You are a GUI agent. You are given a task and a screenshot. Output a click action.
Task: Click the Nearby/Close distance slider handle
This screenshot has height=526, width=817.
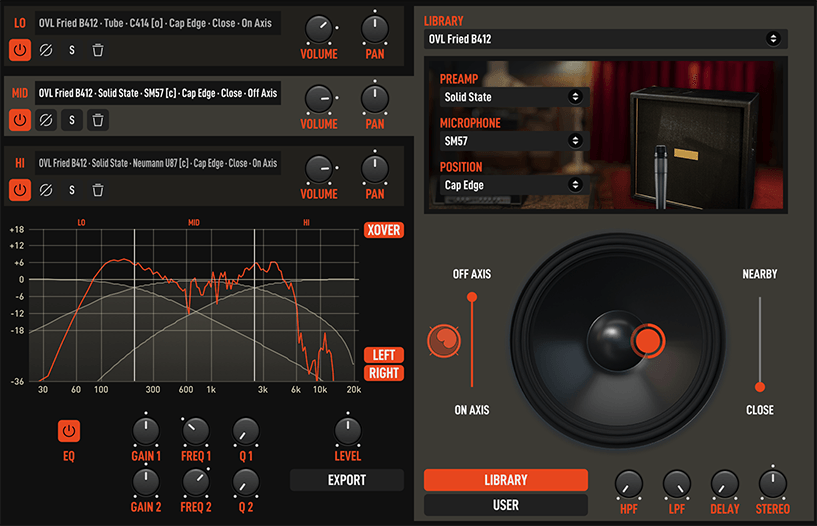760,386
